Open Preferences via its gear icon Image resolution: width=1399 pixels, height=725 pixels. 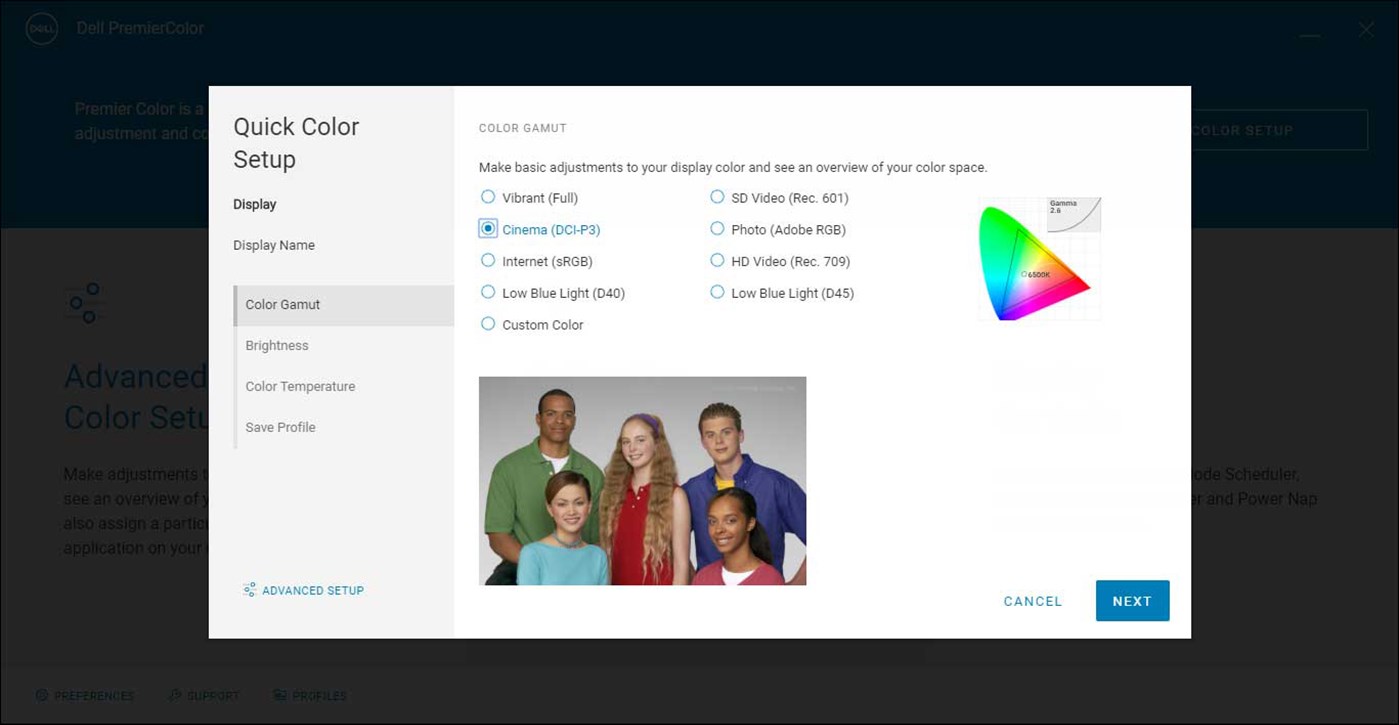click(x=41, y=694)
